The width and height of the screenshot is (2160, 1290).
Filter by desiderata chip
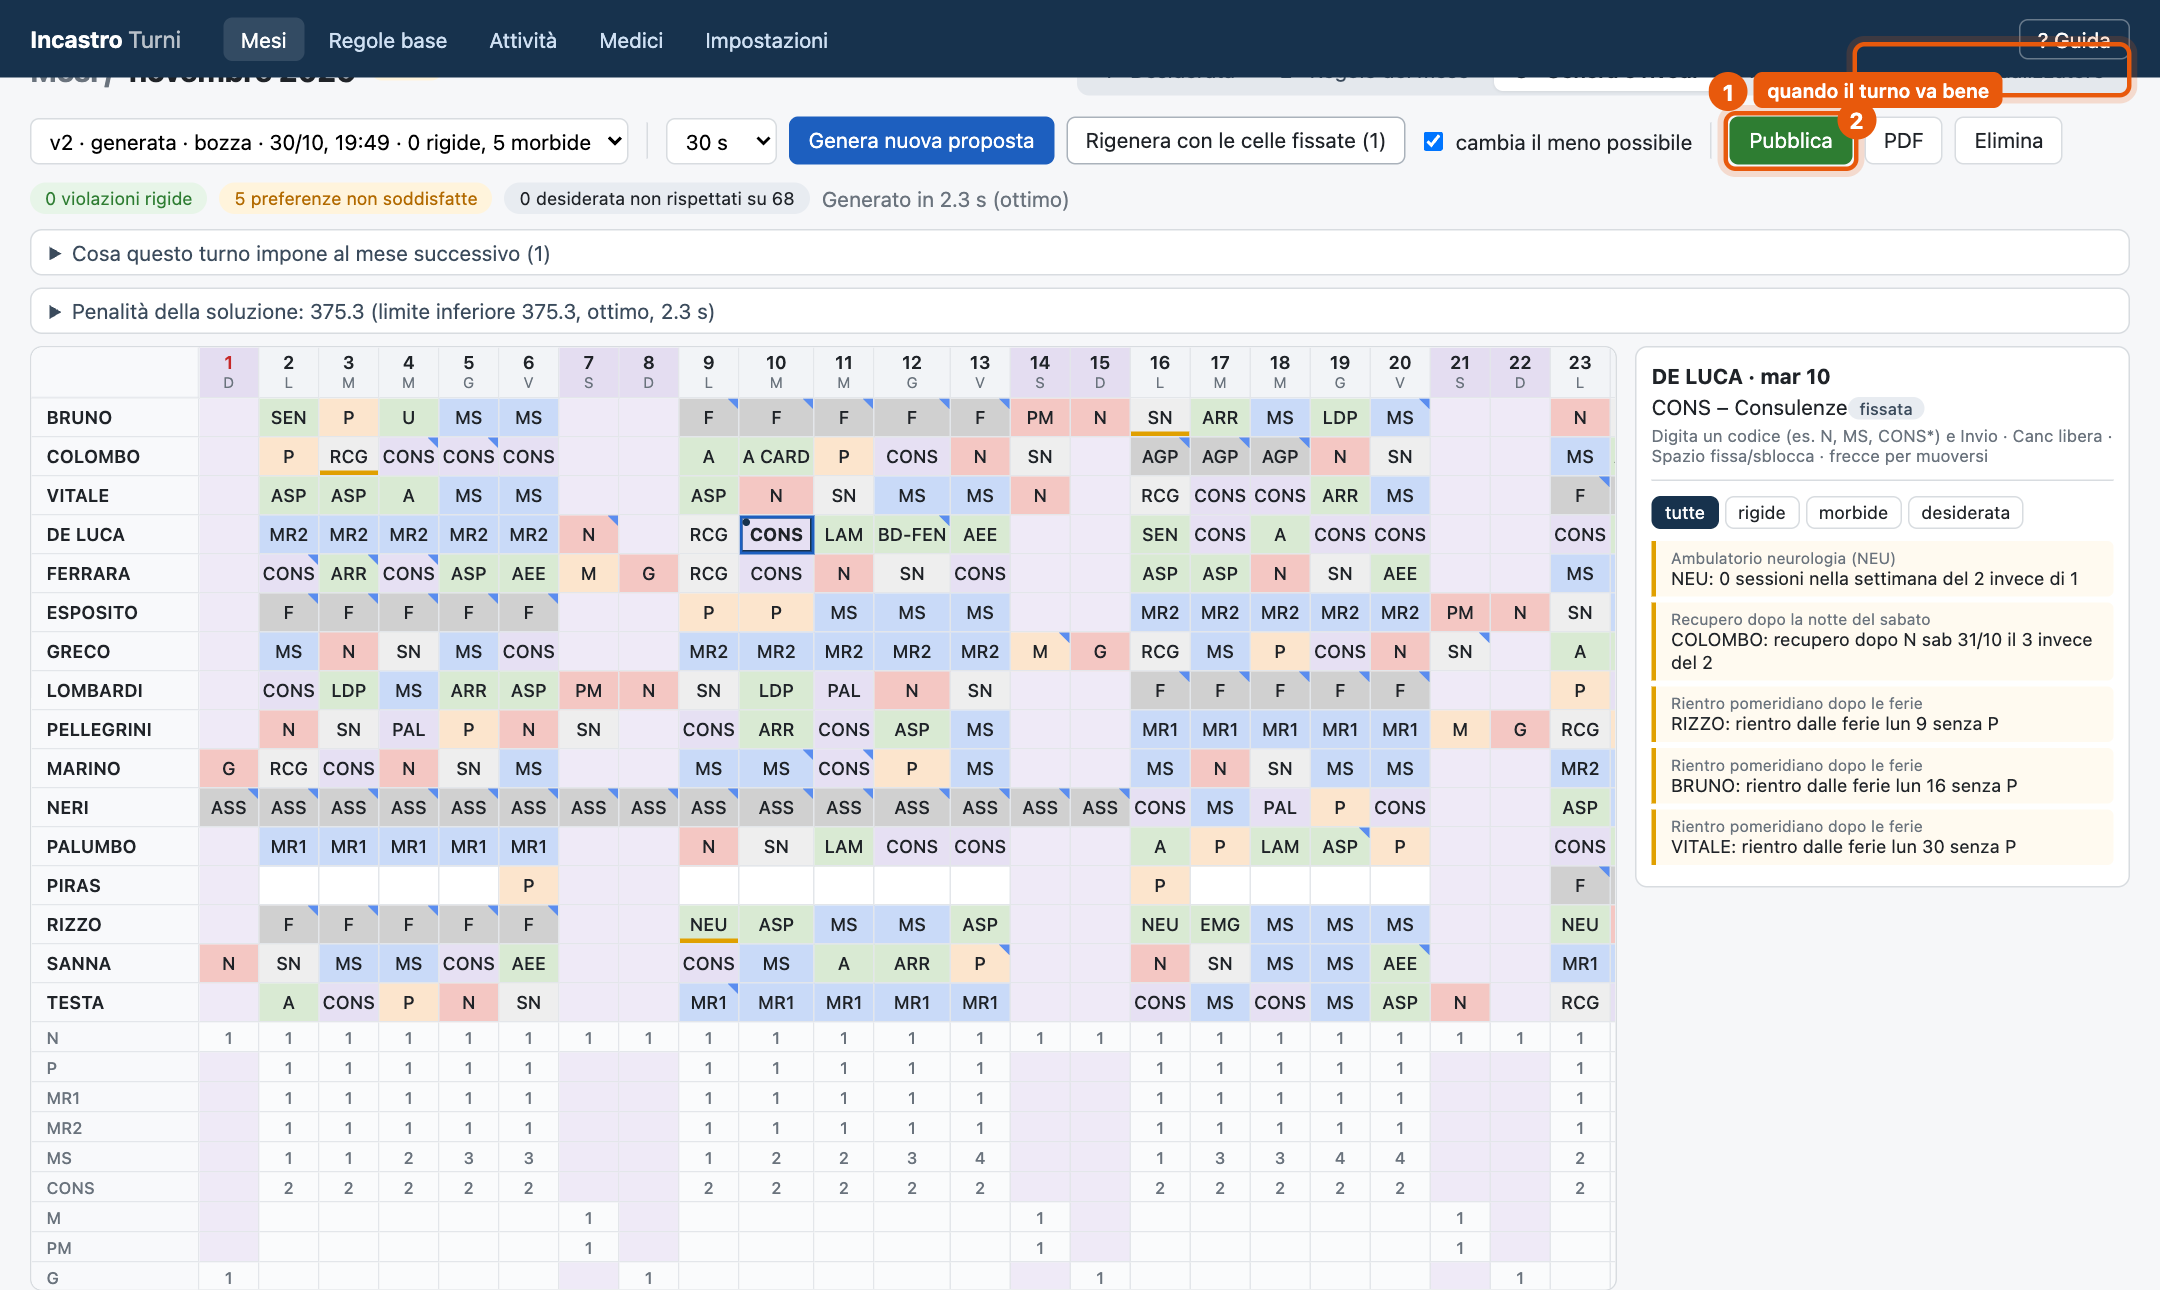pyautogui.click(x=1965, y=513)
